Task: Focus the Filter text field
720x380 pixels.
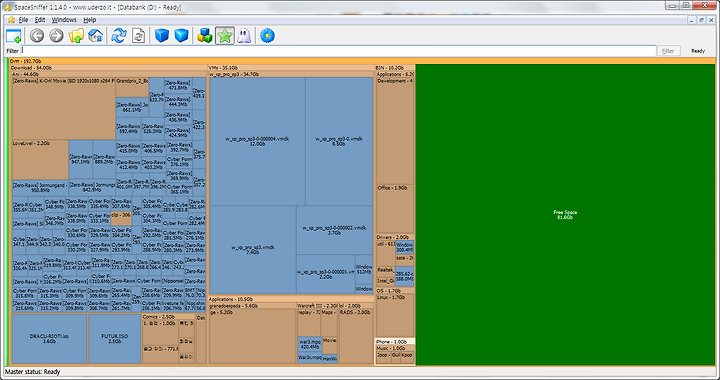Action: (x=338, y=51)
